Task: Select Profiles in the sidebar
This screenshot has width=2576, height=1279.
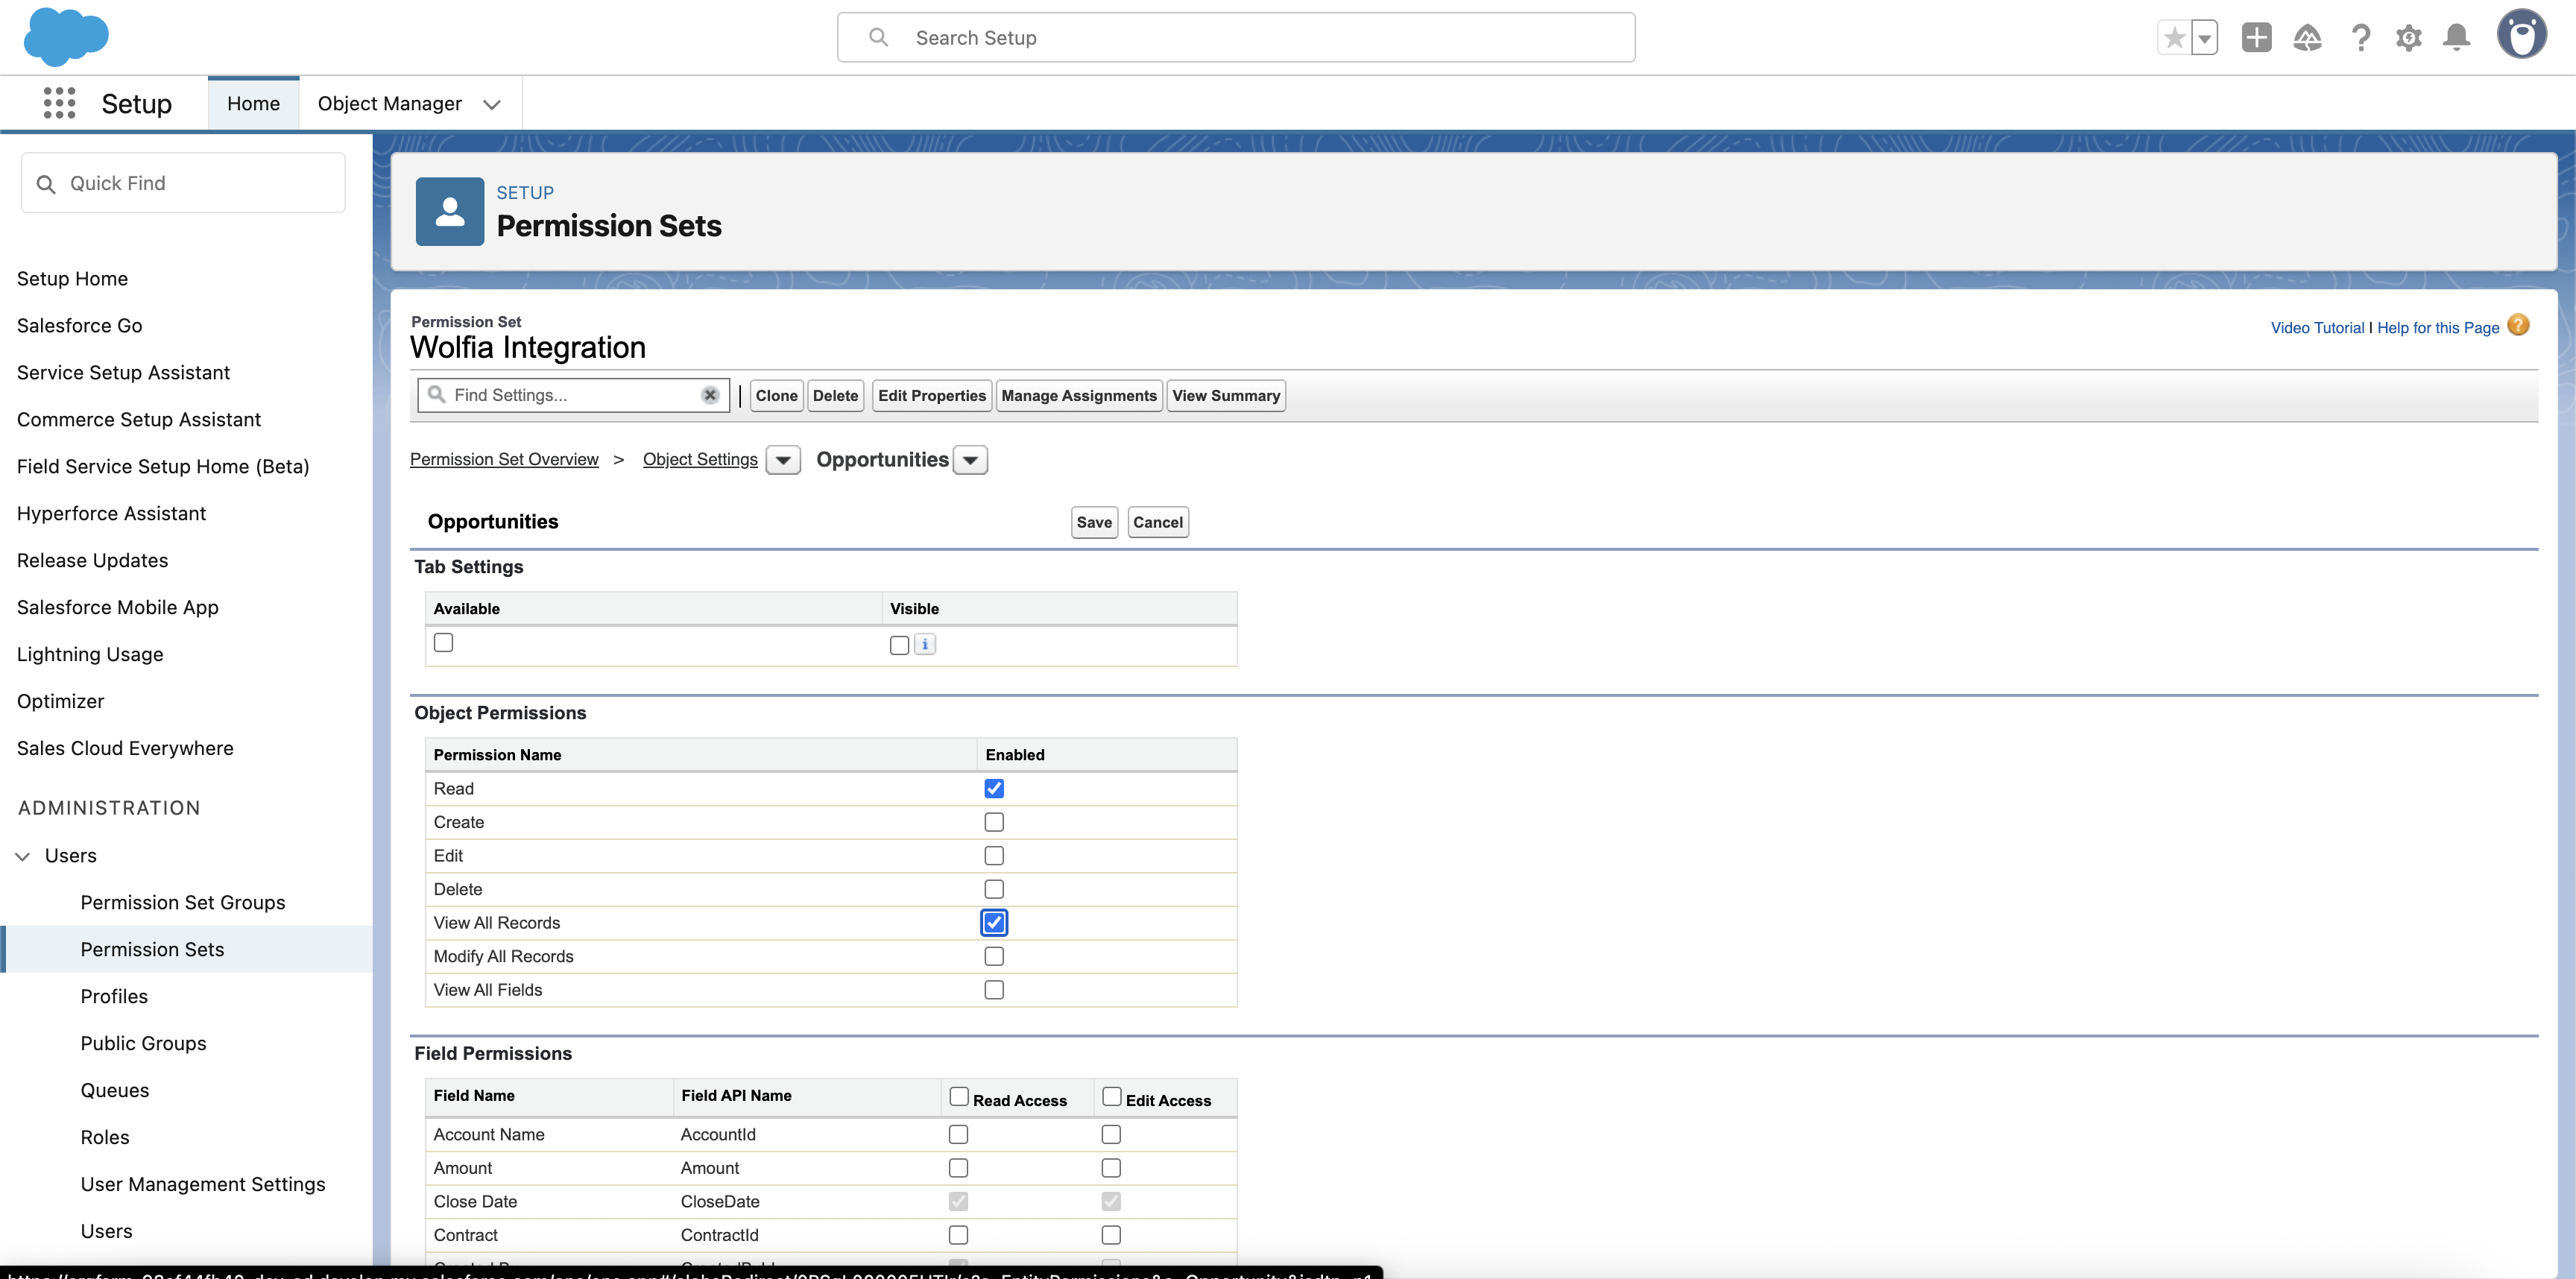Action: coord(113,995)
